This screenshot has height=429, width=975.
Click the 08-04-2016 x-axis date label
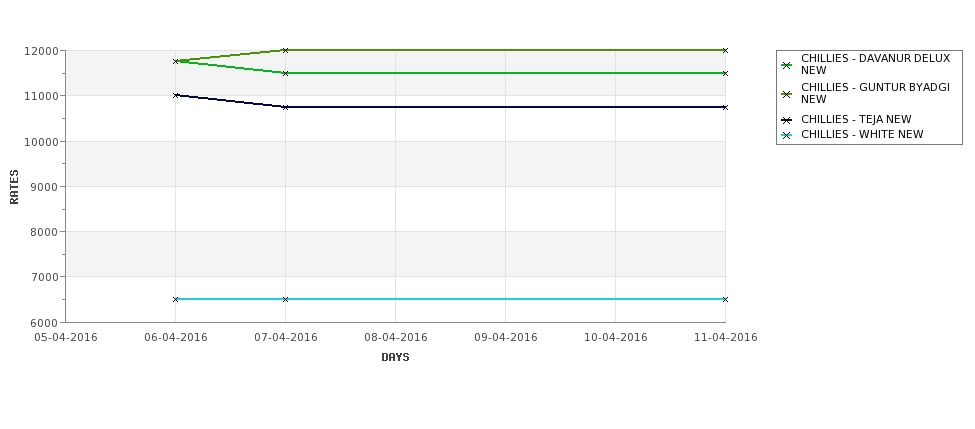point(395,338)
